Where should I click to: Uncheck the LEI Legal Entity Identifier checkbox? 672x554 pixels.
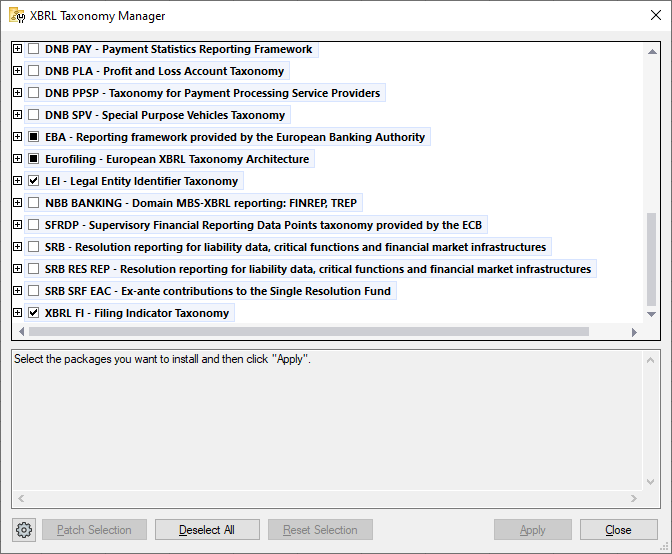[x=34, y=181]
